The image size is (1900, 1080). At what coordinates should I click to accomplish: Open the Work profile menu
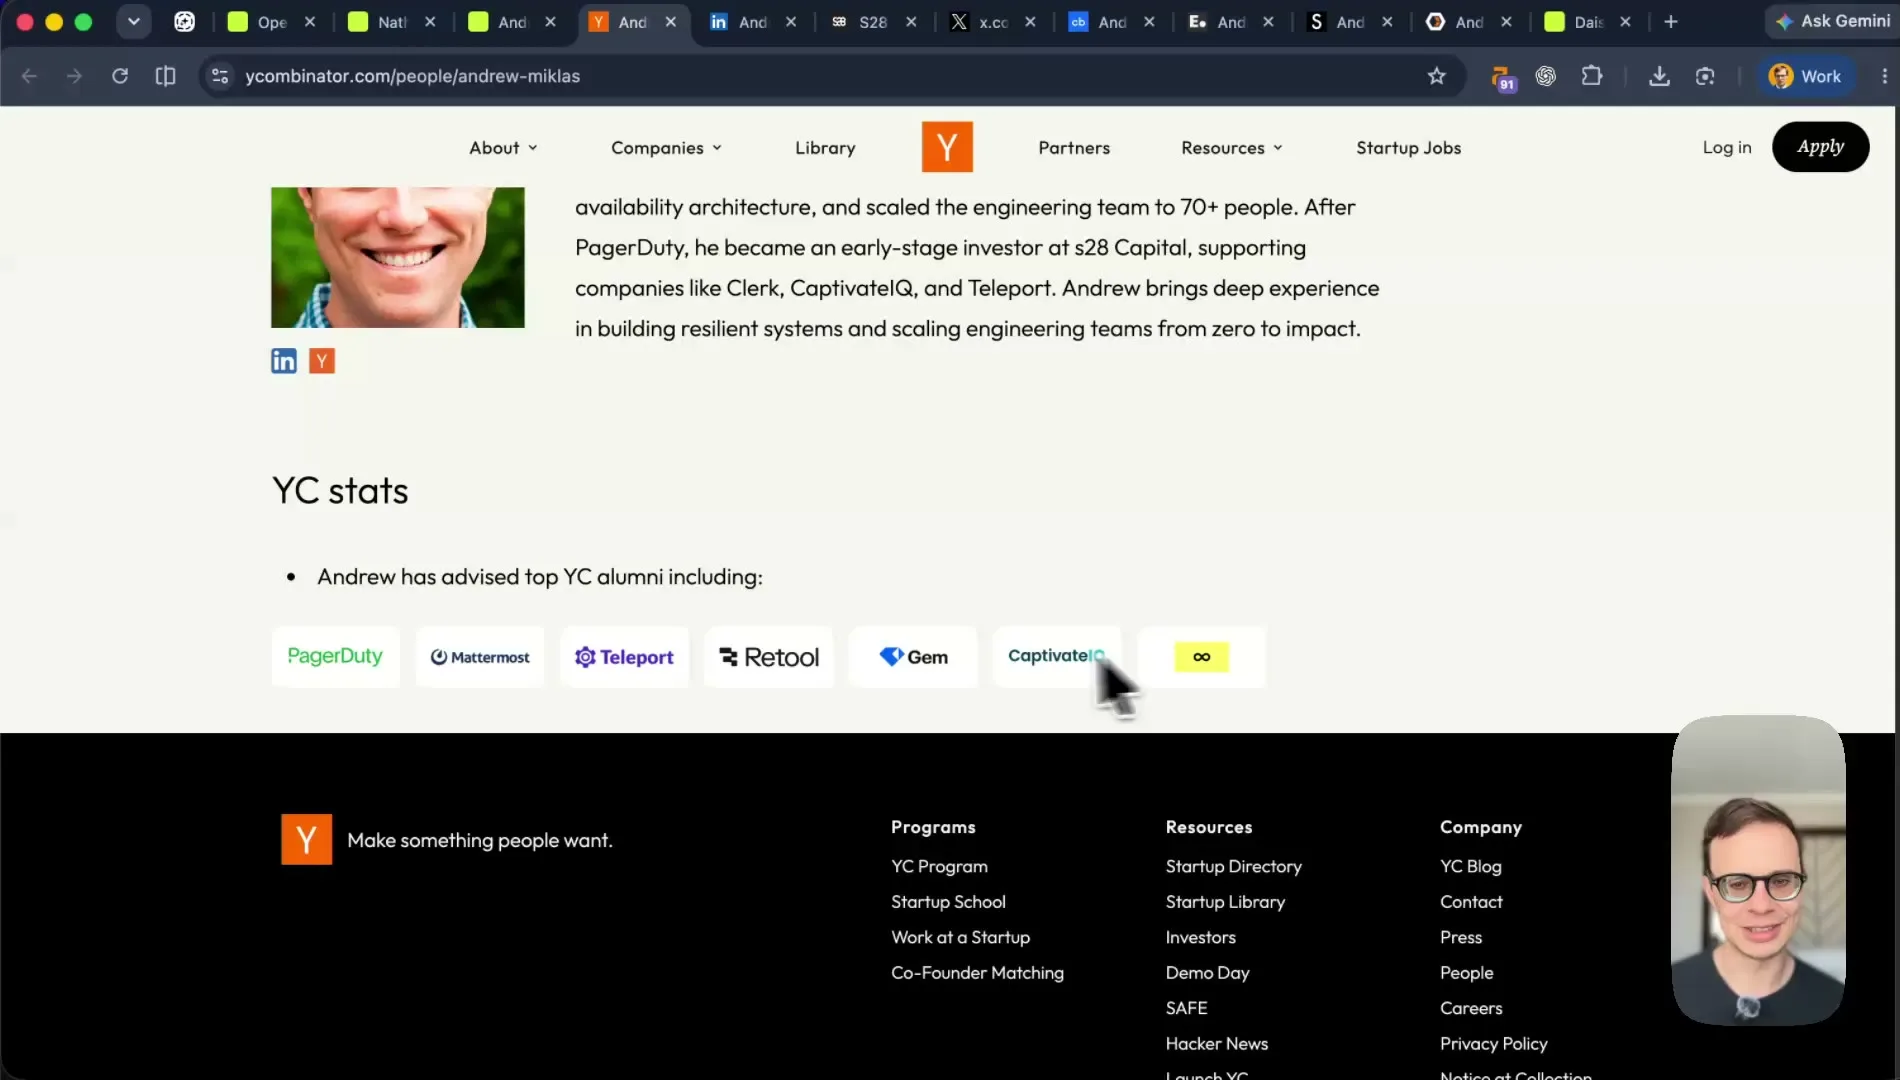[1805, 76]
